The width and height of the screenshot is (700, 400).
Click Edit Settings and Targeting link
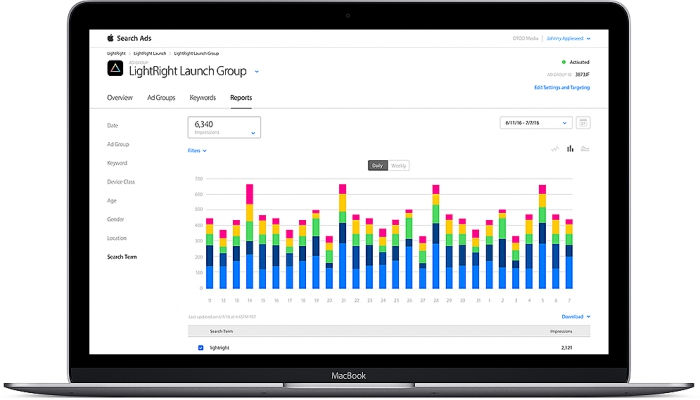coord(562,88)
